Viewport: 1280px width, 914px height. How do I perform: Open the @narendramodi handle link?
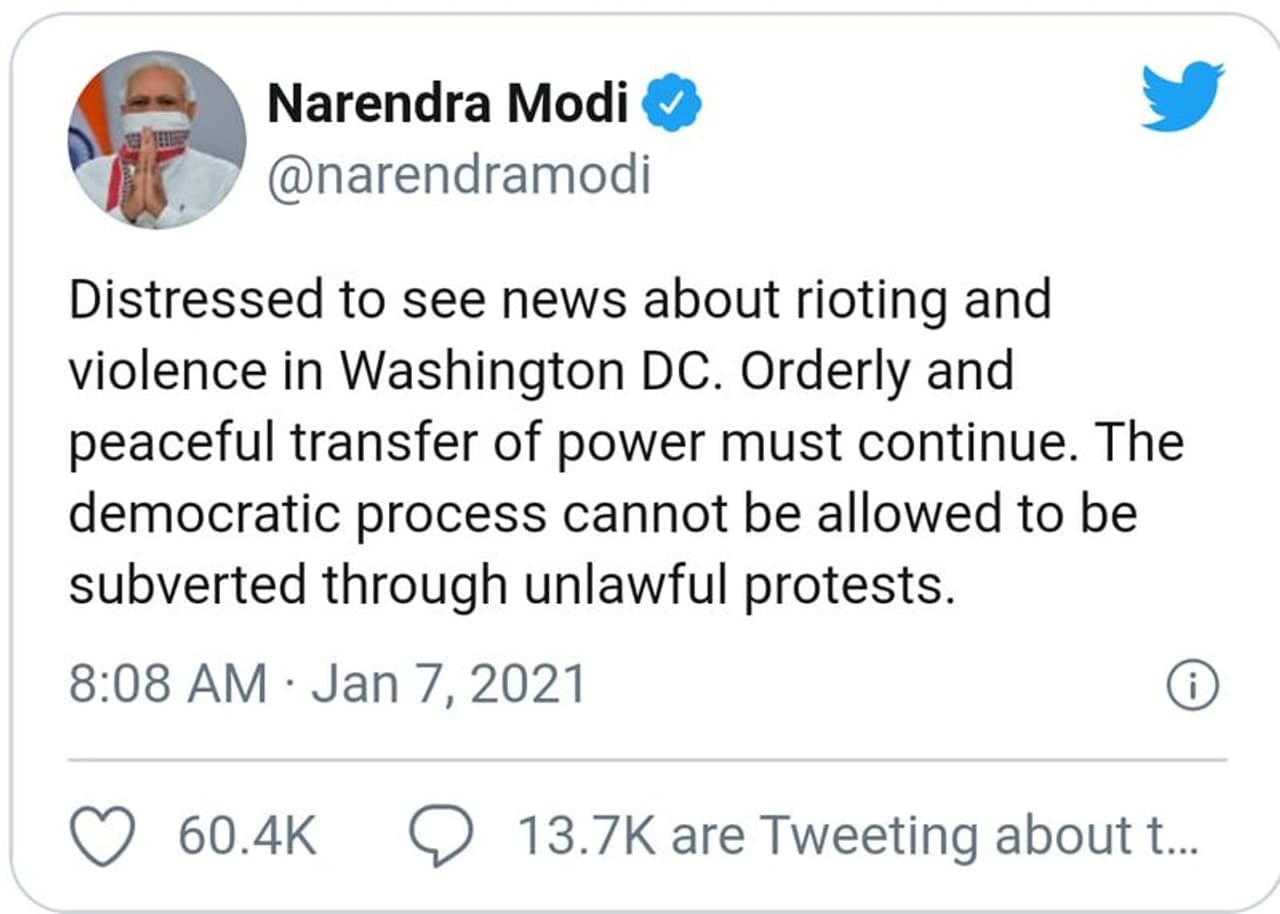click(x=459, y=176)
